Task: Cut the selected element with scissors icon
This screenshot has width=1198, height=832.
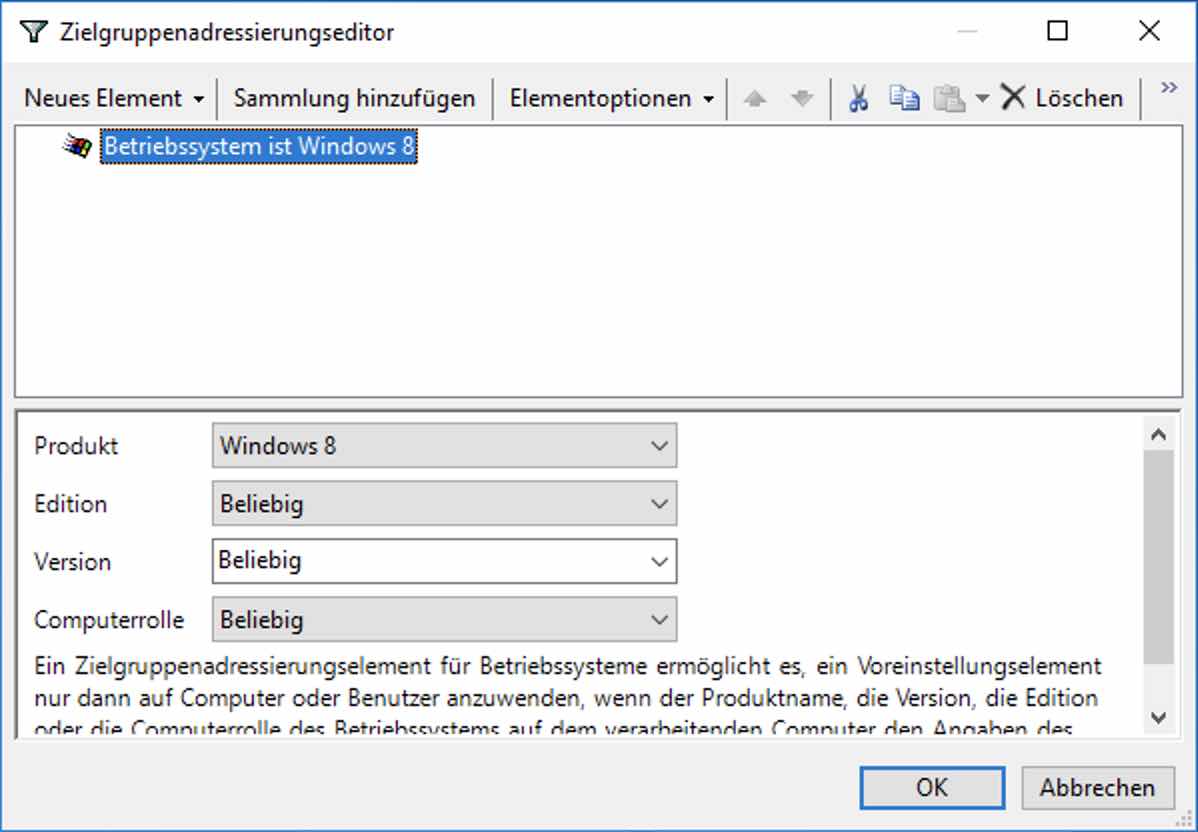Action: (x=859, y=99)
